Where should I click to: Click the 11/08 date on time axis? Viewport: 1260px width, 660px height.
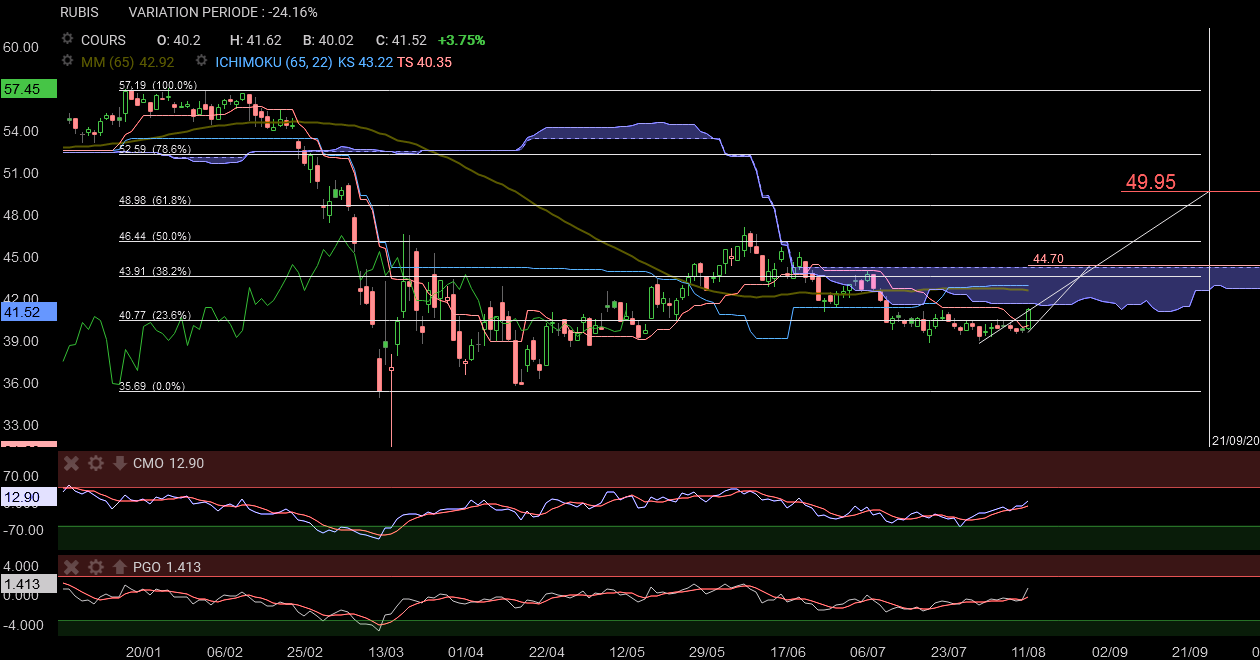point(1029,651)
